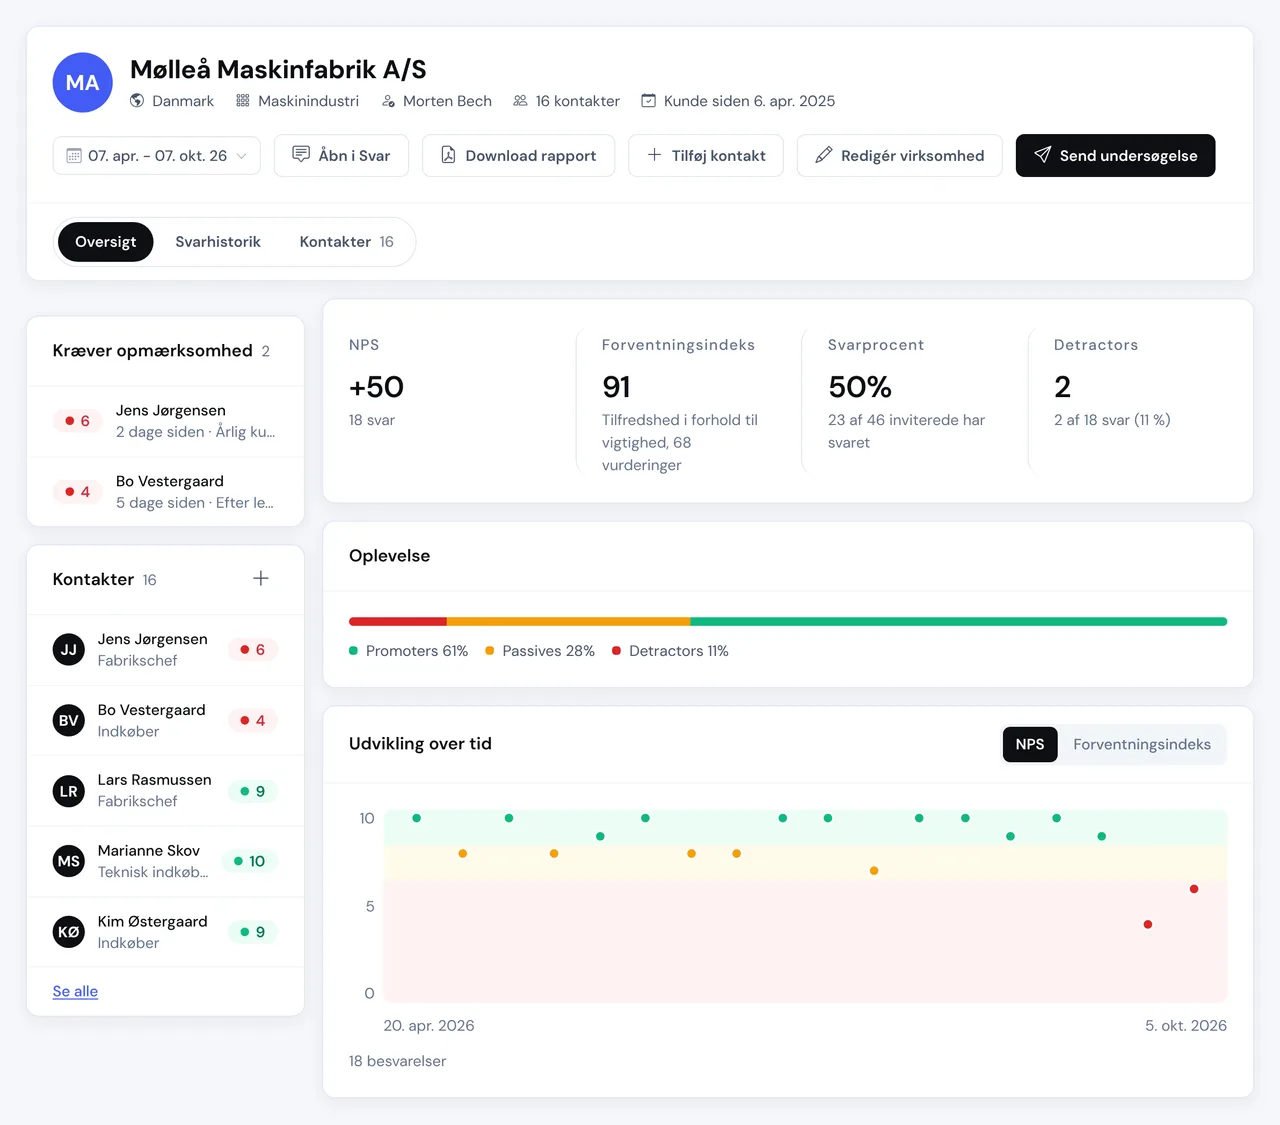The image size is (1280, 1125).
Task: Click the BV avatar for Bo Vestergaard
Action: (69, 720)
